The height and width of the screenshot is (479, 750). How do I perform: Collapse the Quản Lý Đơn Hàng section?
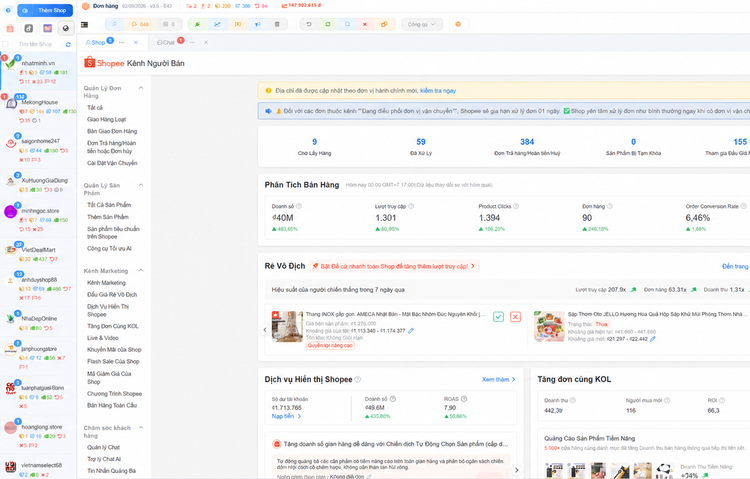[141, 88]
